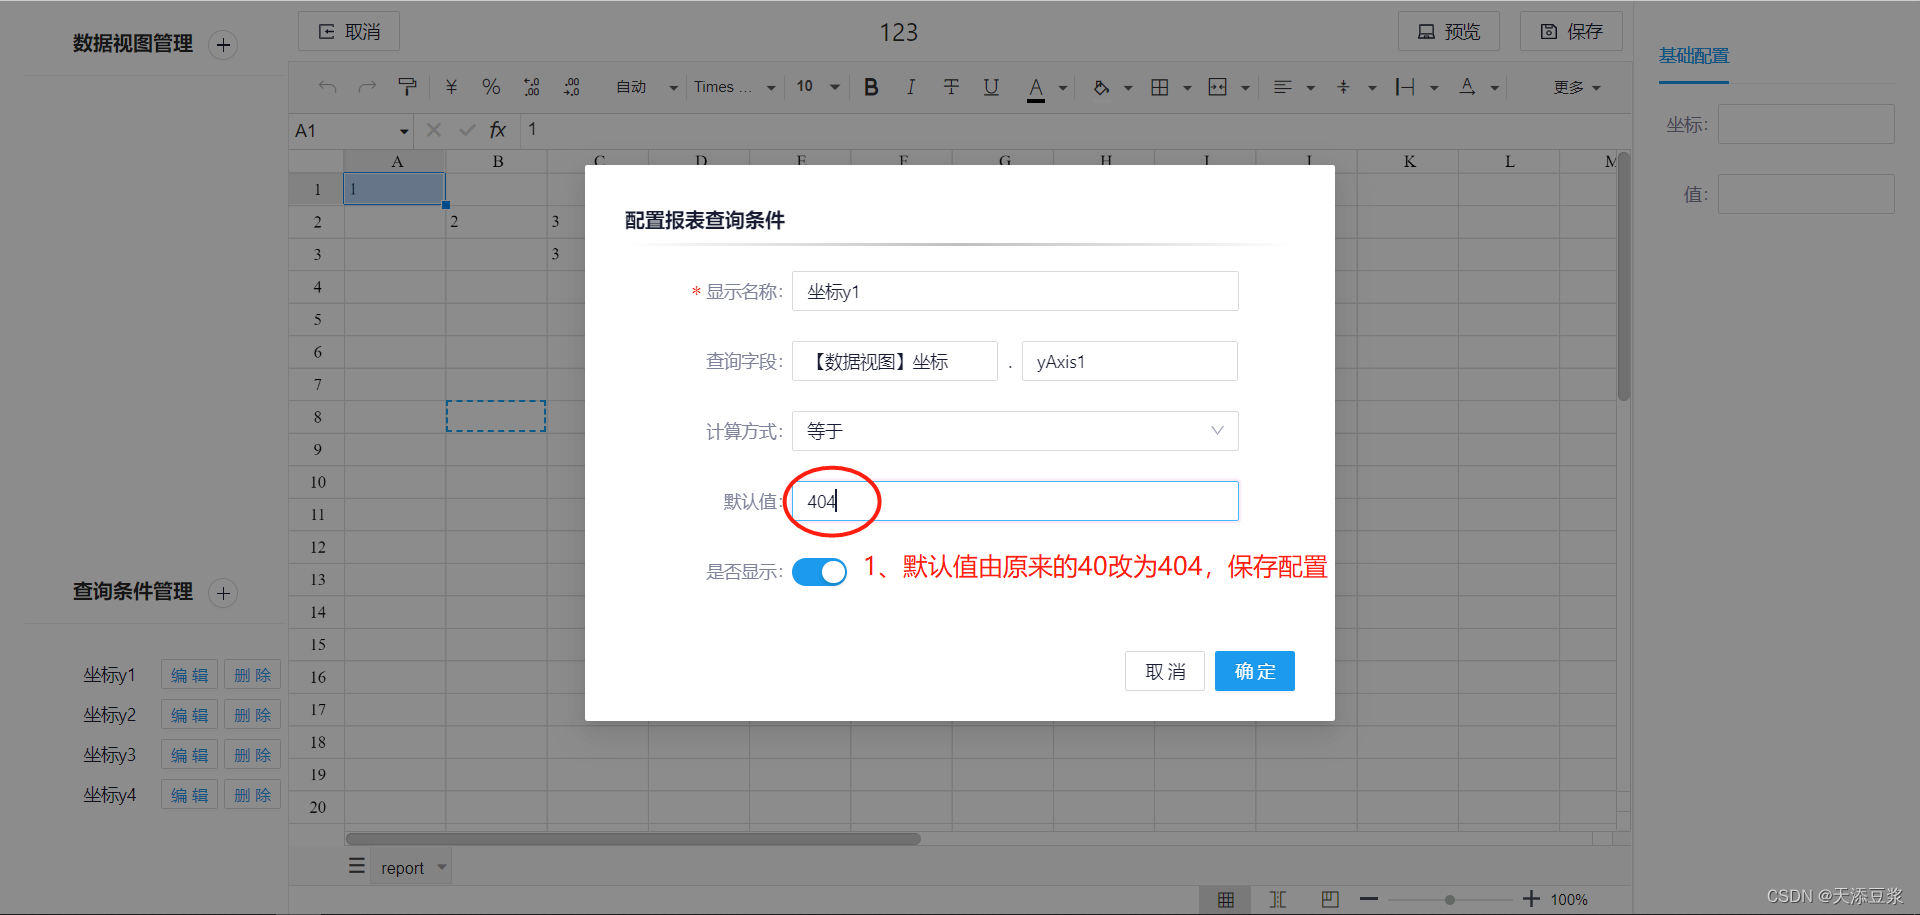The image size is (1920, 915).
Task: Expand the fill color dropdown arrow
Action: (1128, 88)
